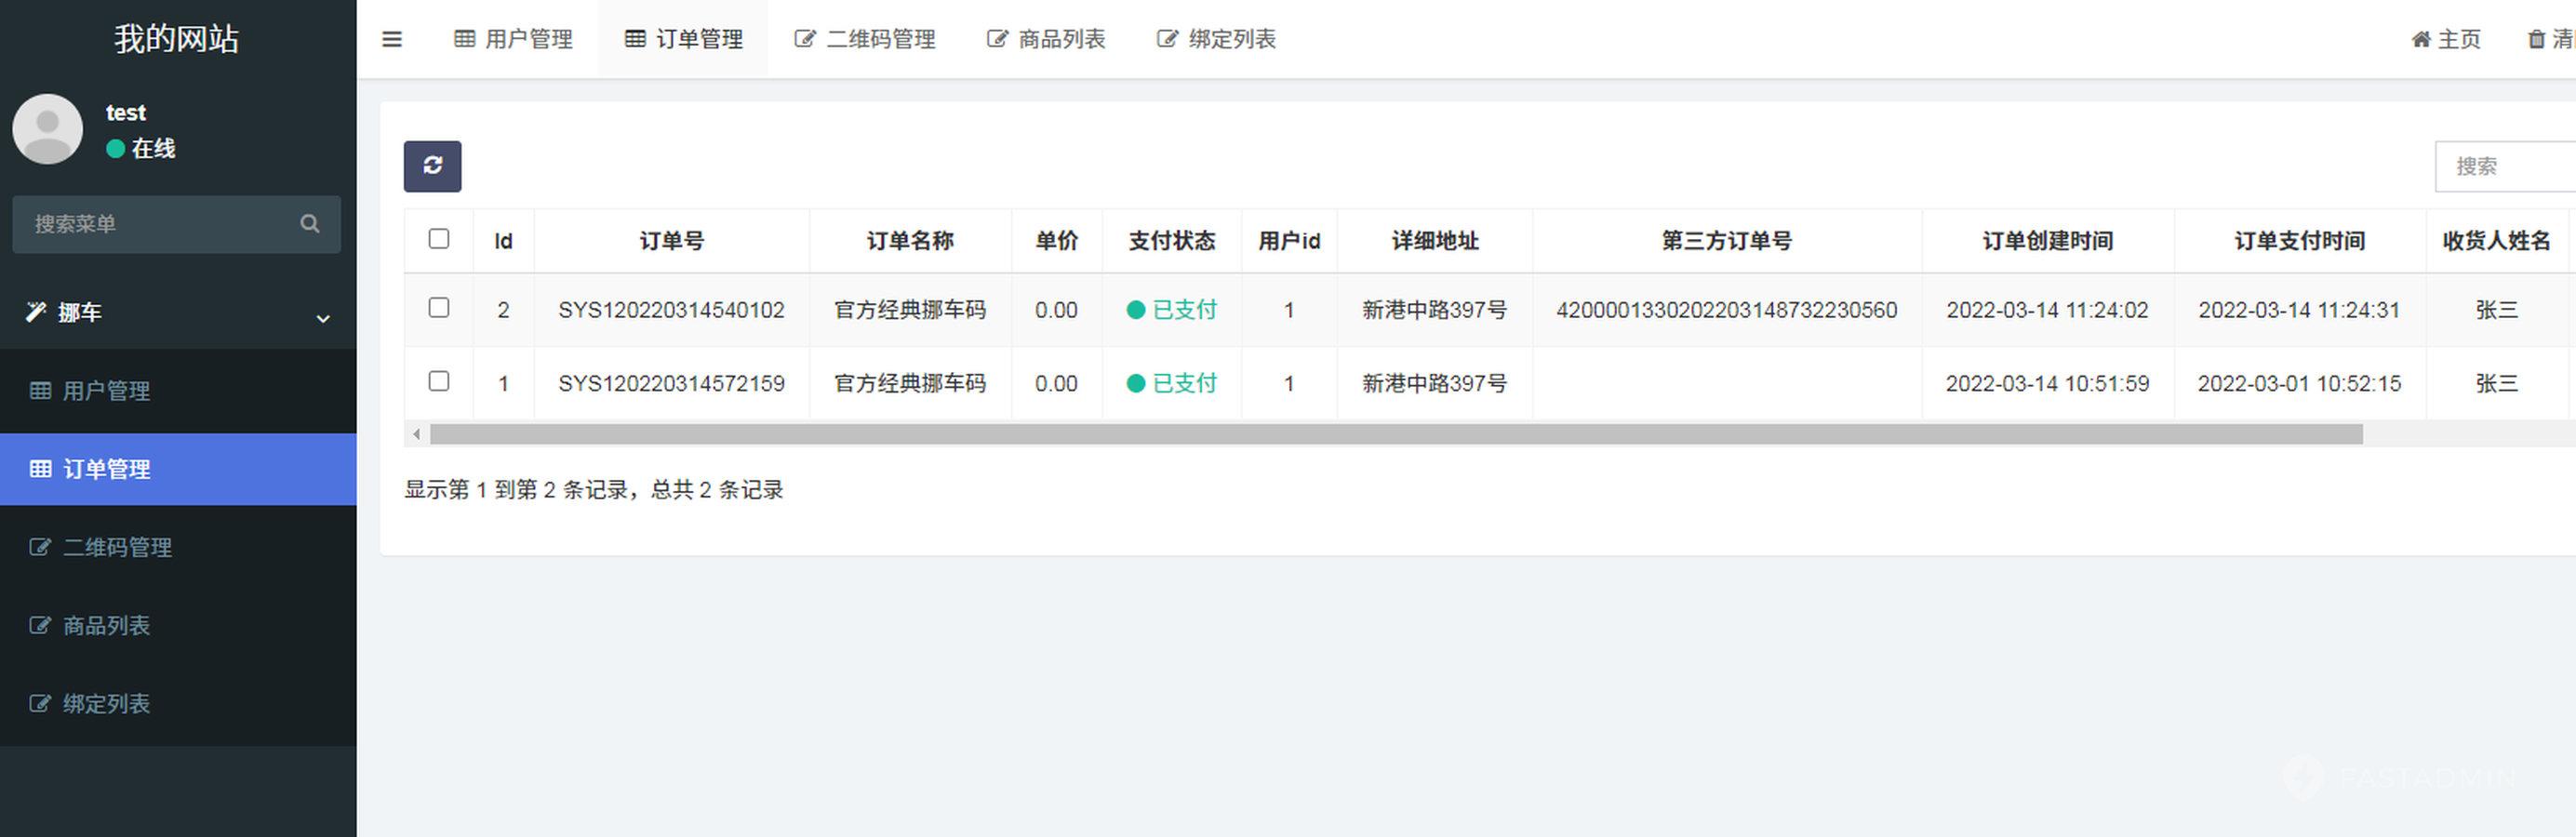
Task: Focus the 搜索菜单 sidebar search field
Action: click(x=160, y=224)
